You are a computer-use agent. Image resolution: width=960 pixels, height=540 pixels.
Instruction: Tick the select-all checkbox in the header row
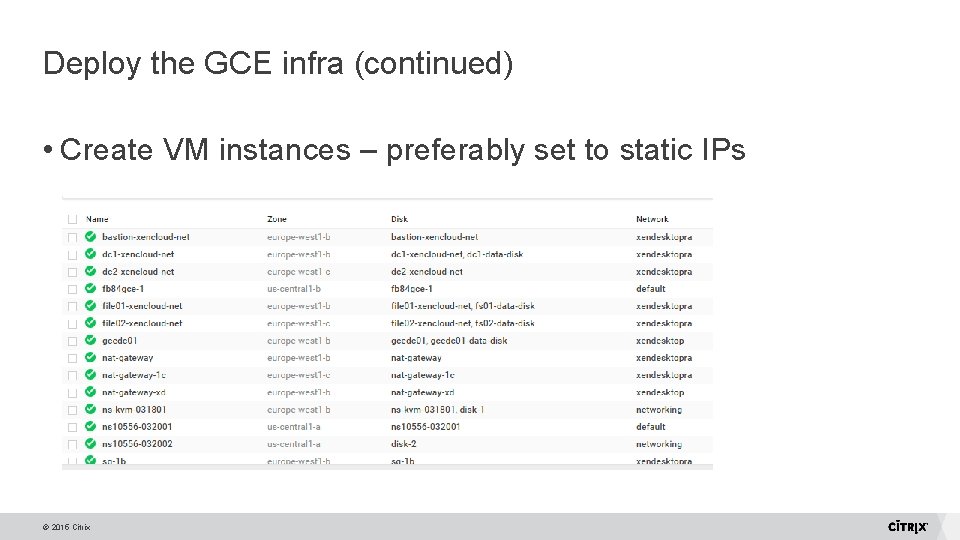coord(71,219)
